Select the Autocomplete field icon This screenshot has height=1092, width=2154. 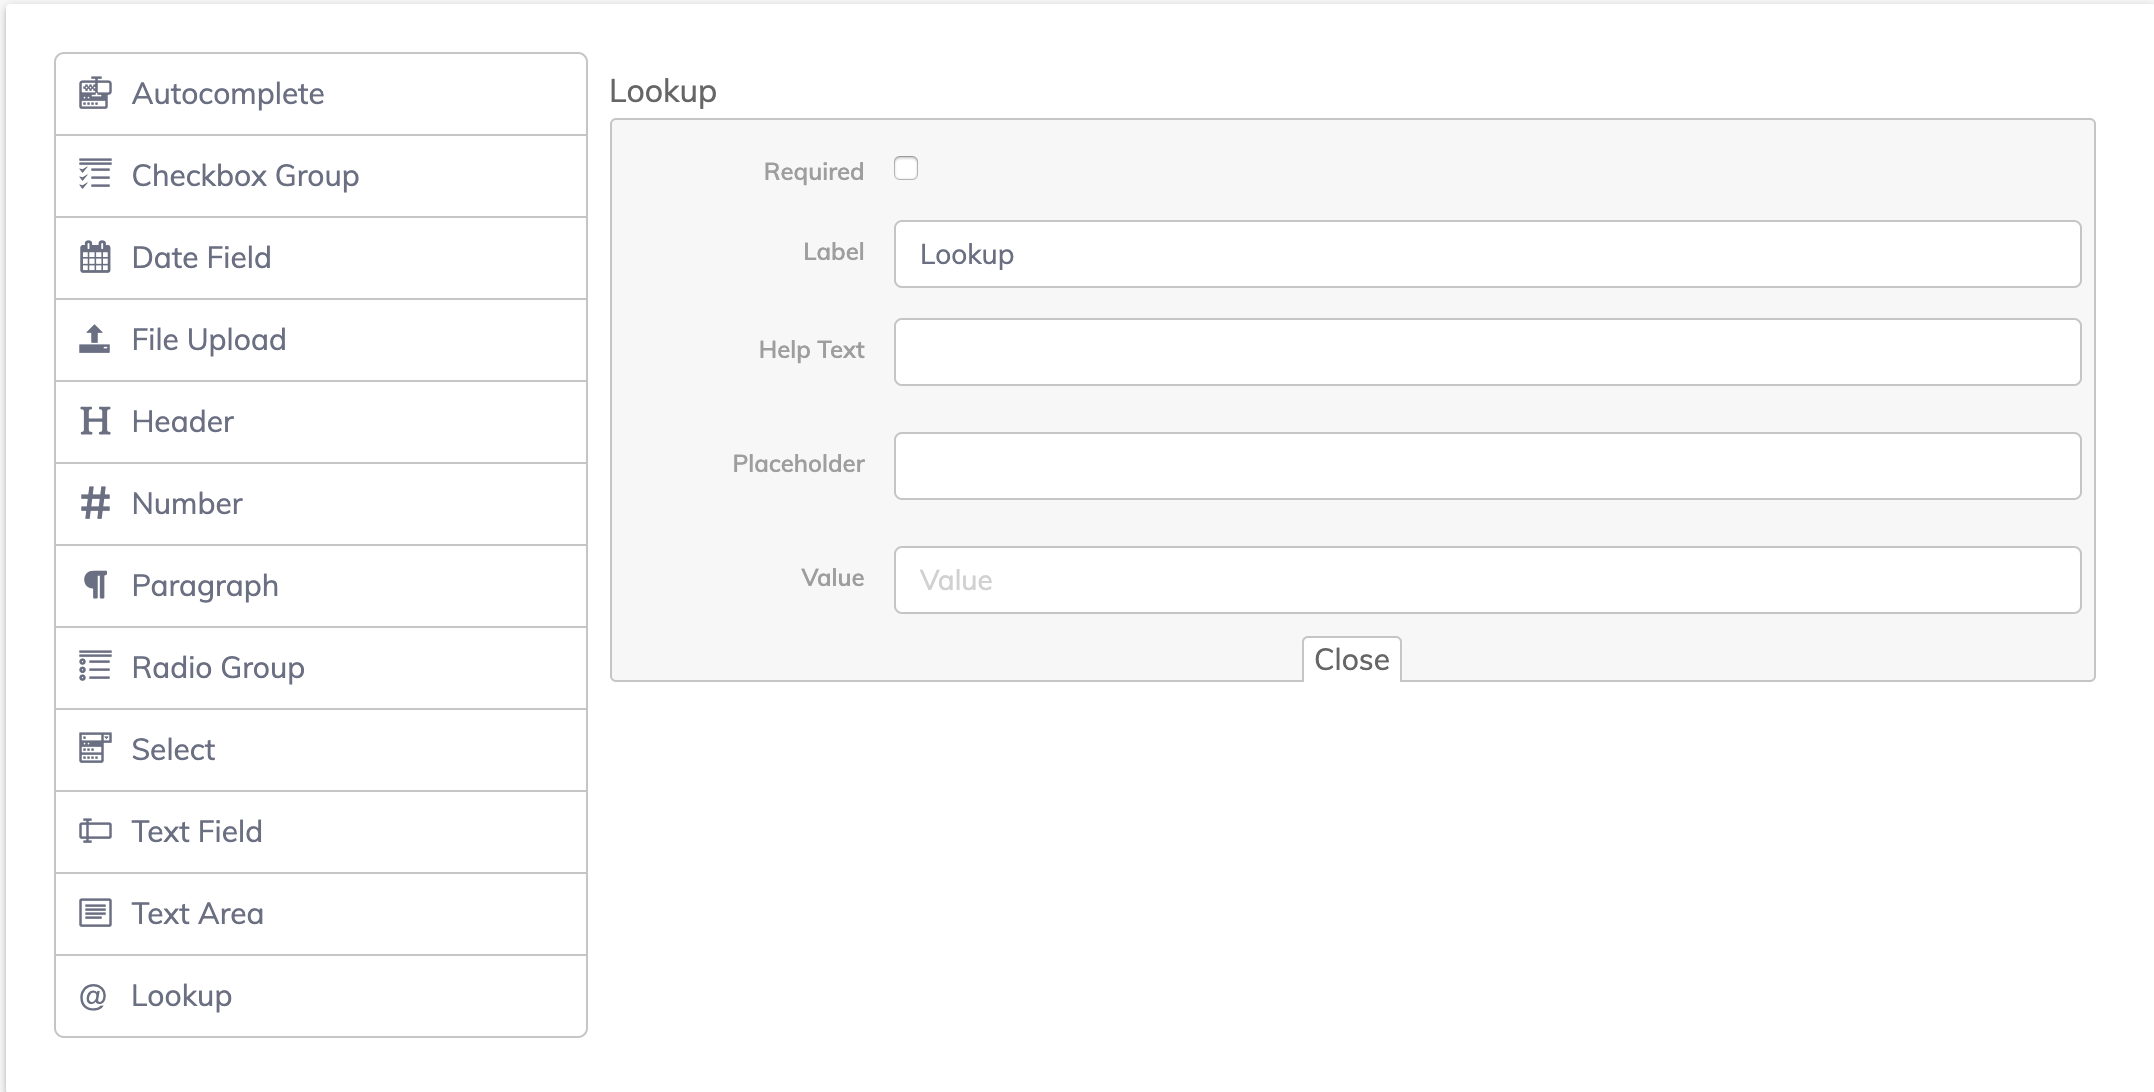(94, 93)
